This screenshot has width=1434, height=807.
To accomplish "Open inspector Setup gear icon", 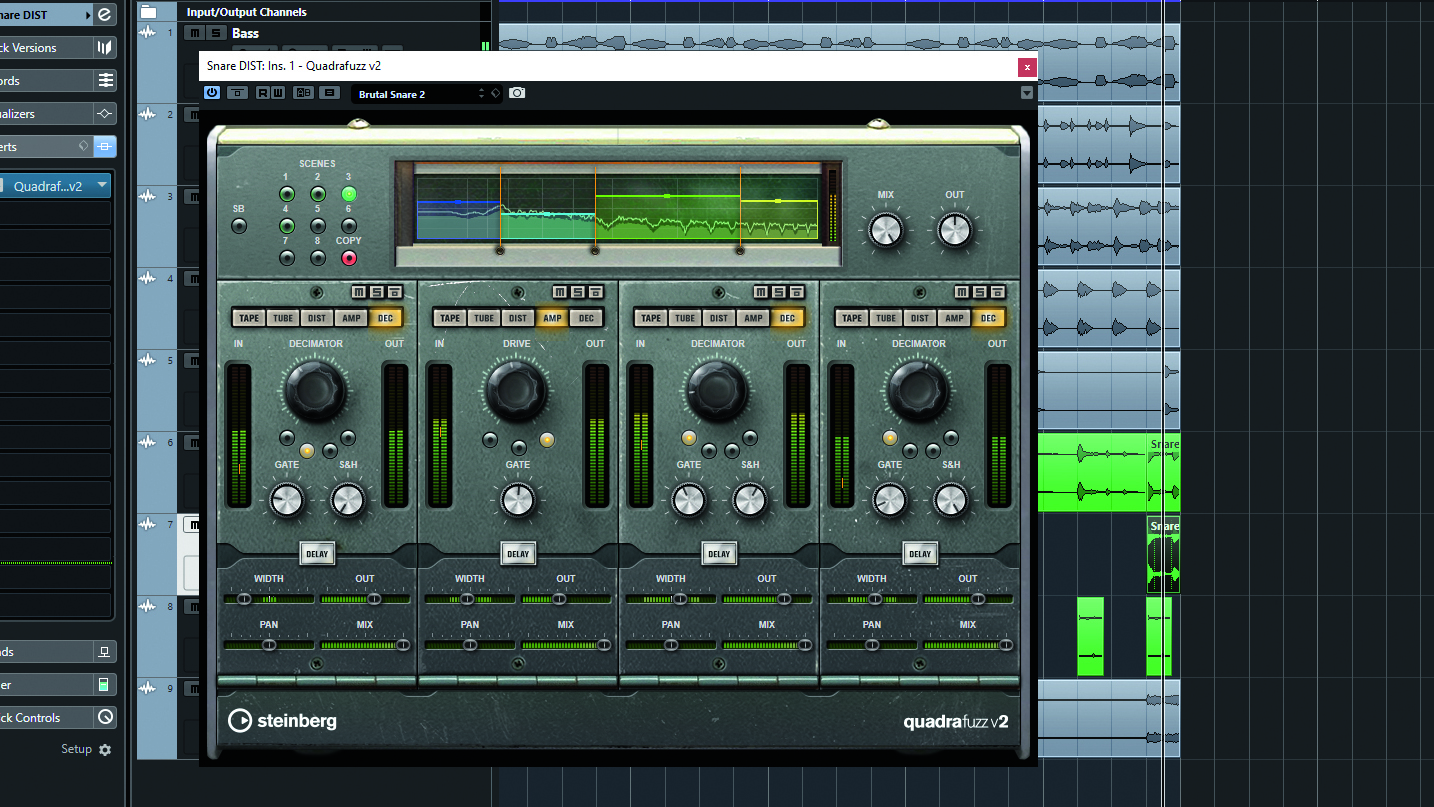I will (105, 750).
